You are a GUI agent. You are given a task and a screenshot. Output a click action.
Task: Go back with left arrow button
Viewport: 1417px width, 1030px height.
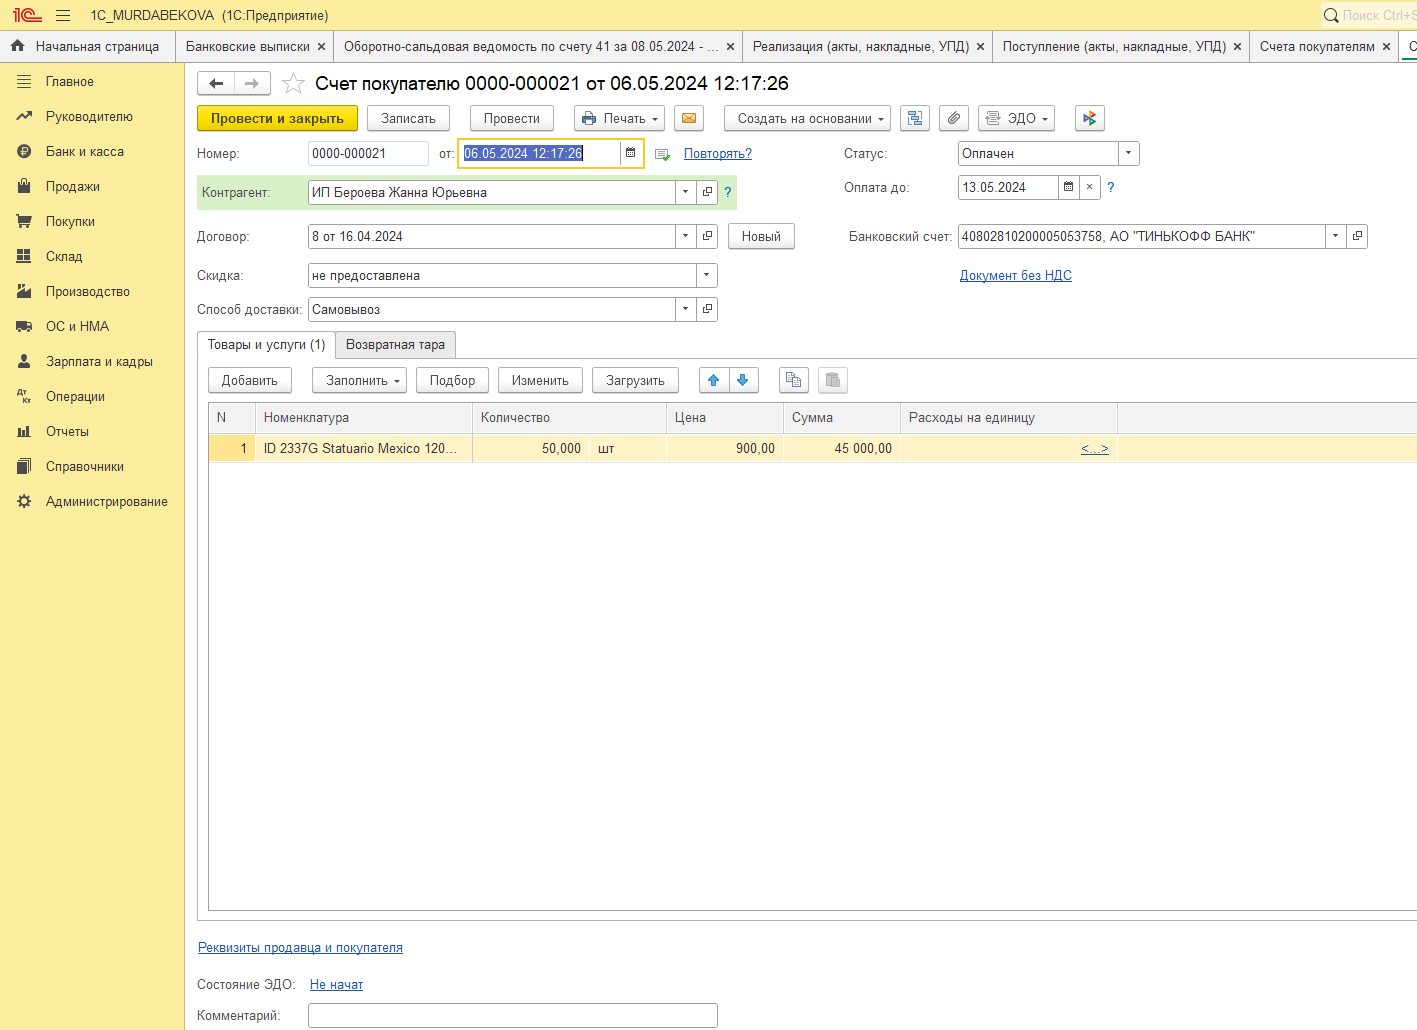tap(216, 84)
